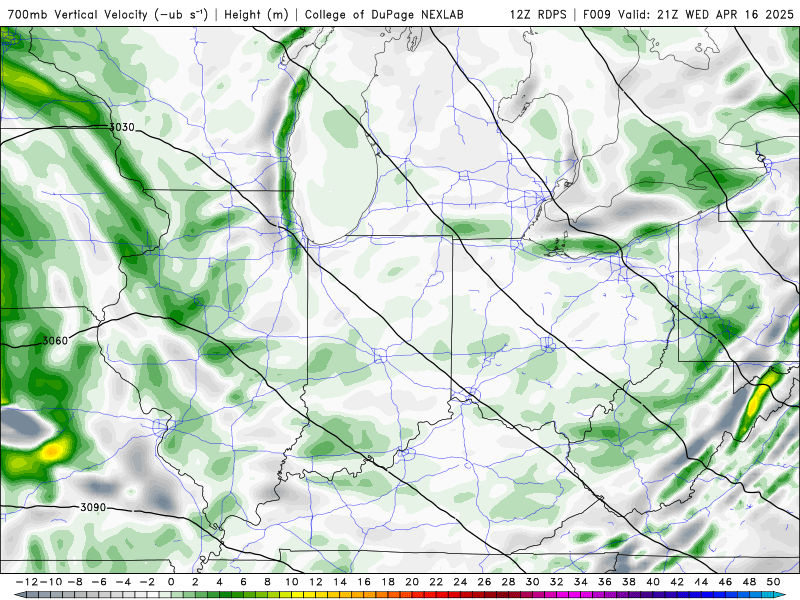Click the 48 value on the color scale
This screenshot has height=600, width=800.
pos(749,582)
